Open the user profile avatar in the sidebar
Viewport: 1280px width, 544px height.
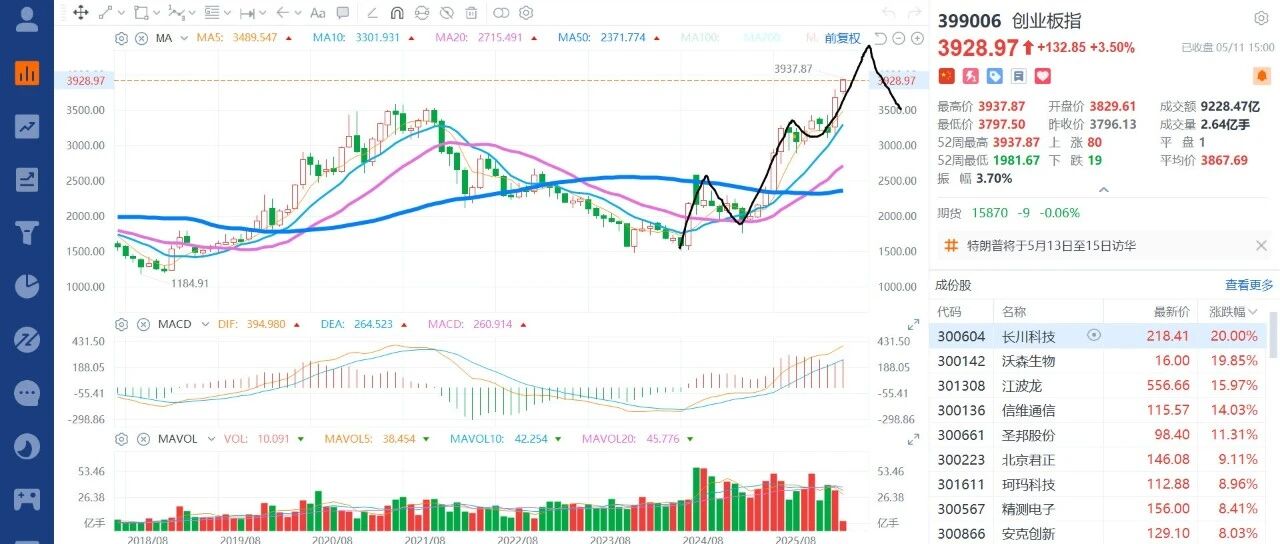(x=27, y=17)
